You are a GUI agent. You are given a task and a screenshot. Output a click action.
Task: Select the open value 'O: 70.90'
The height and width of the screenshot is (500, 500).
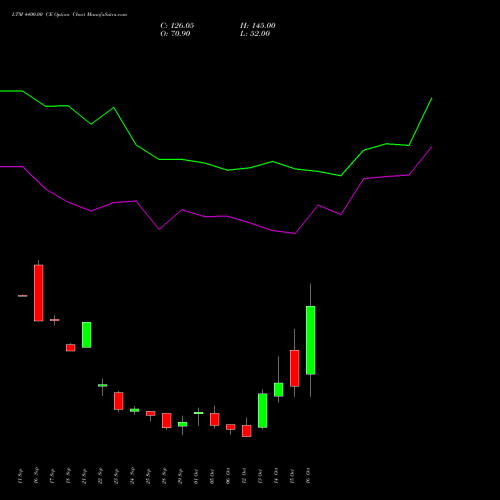(175, 34)
